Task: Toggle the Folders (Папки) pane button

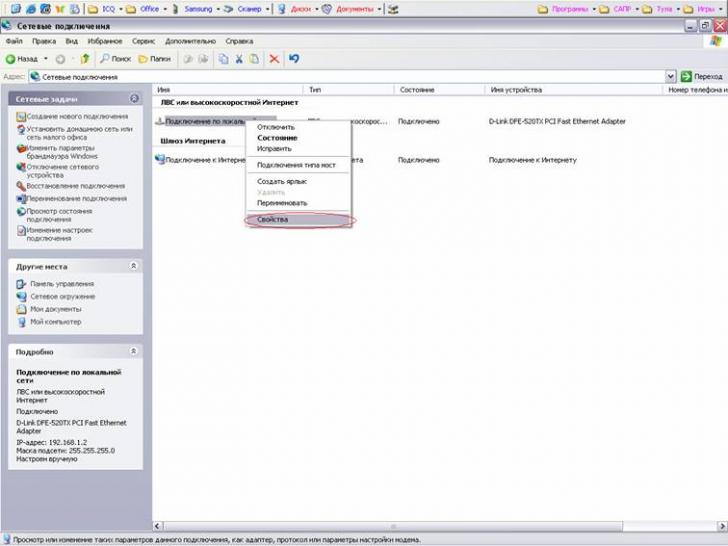Action: [155, 59]
